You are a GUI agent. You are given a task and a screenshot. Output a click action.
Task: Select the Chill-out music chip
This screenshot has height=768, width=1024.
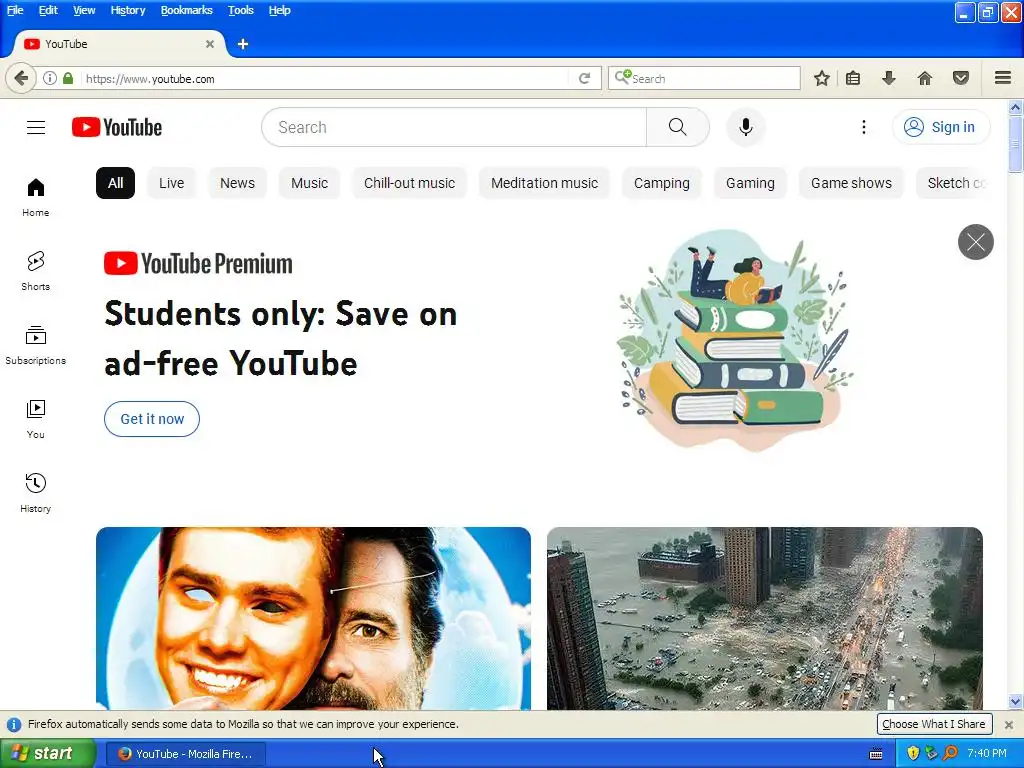click(x=409, y=183)
